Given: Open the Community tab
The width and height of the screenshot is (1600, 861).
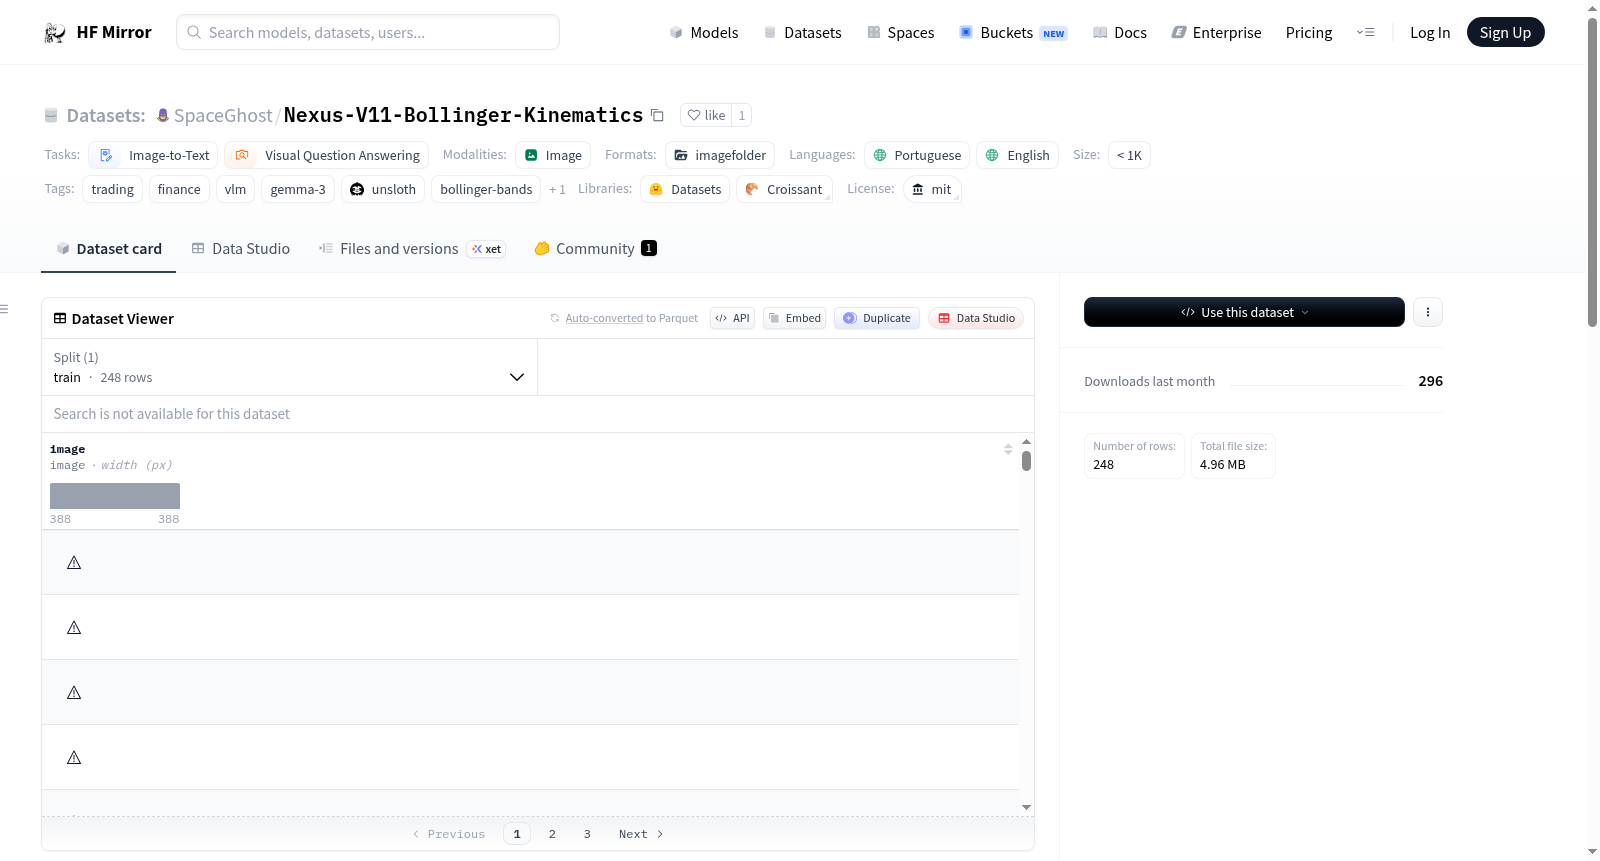Looking at the screenshot, I should coord(596,249).
